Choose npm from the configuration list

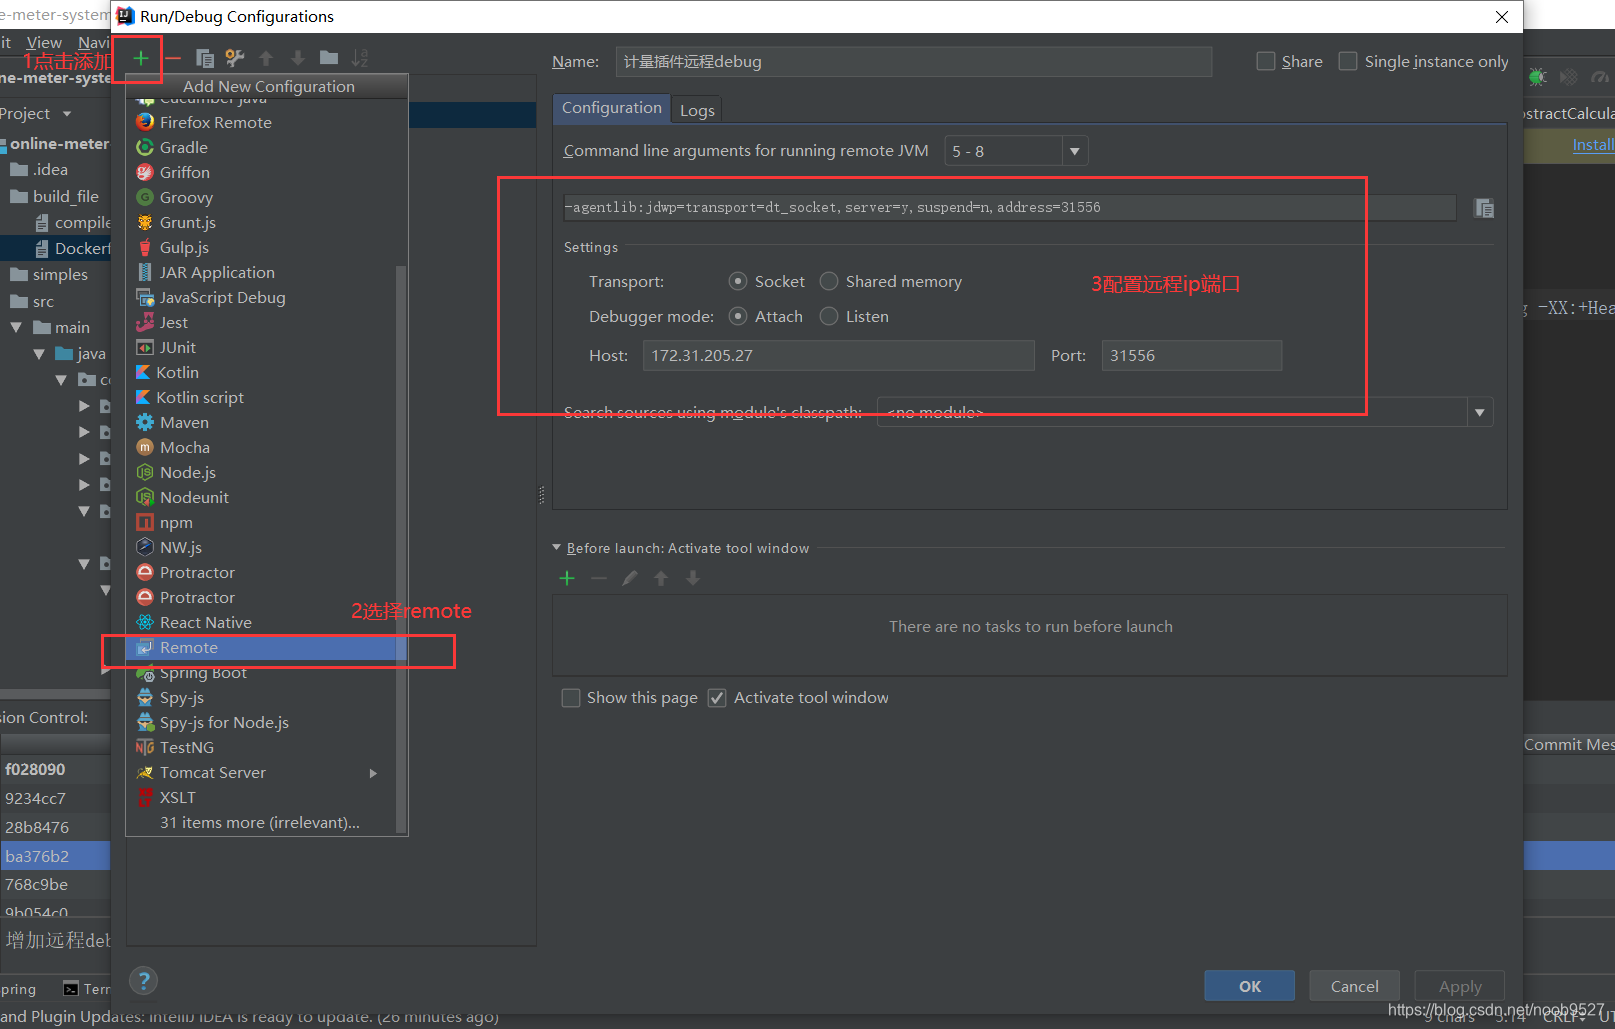click(x=262, y=522)
